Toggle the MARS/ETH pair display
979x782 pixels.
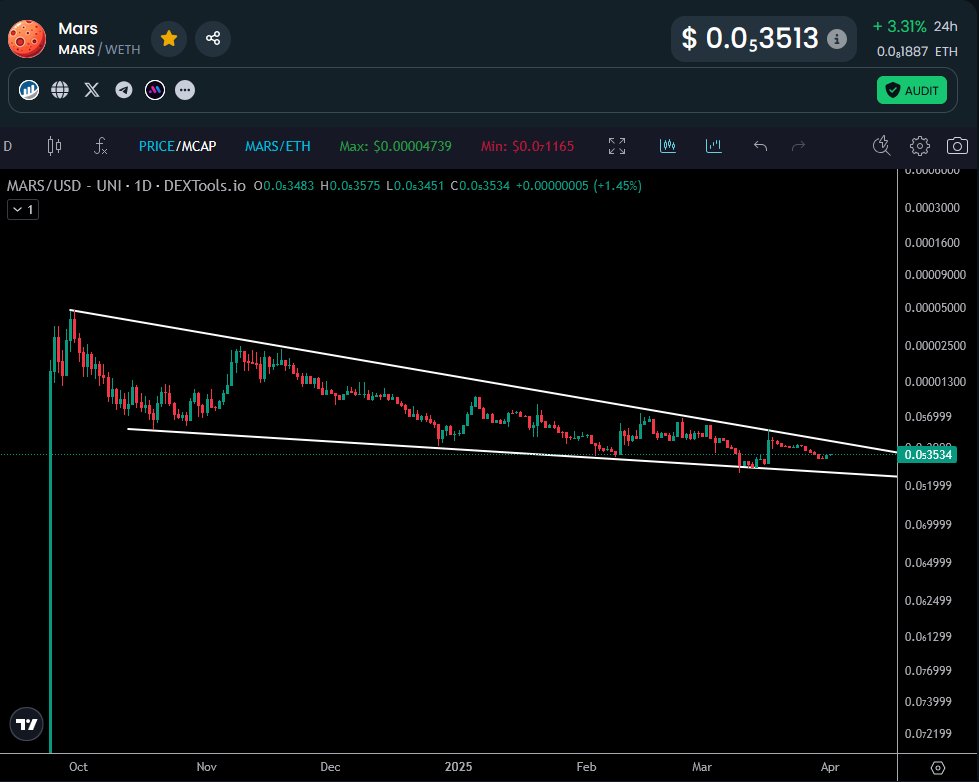pos(277,146)
